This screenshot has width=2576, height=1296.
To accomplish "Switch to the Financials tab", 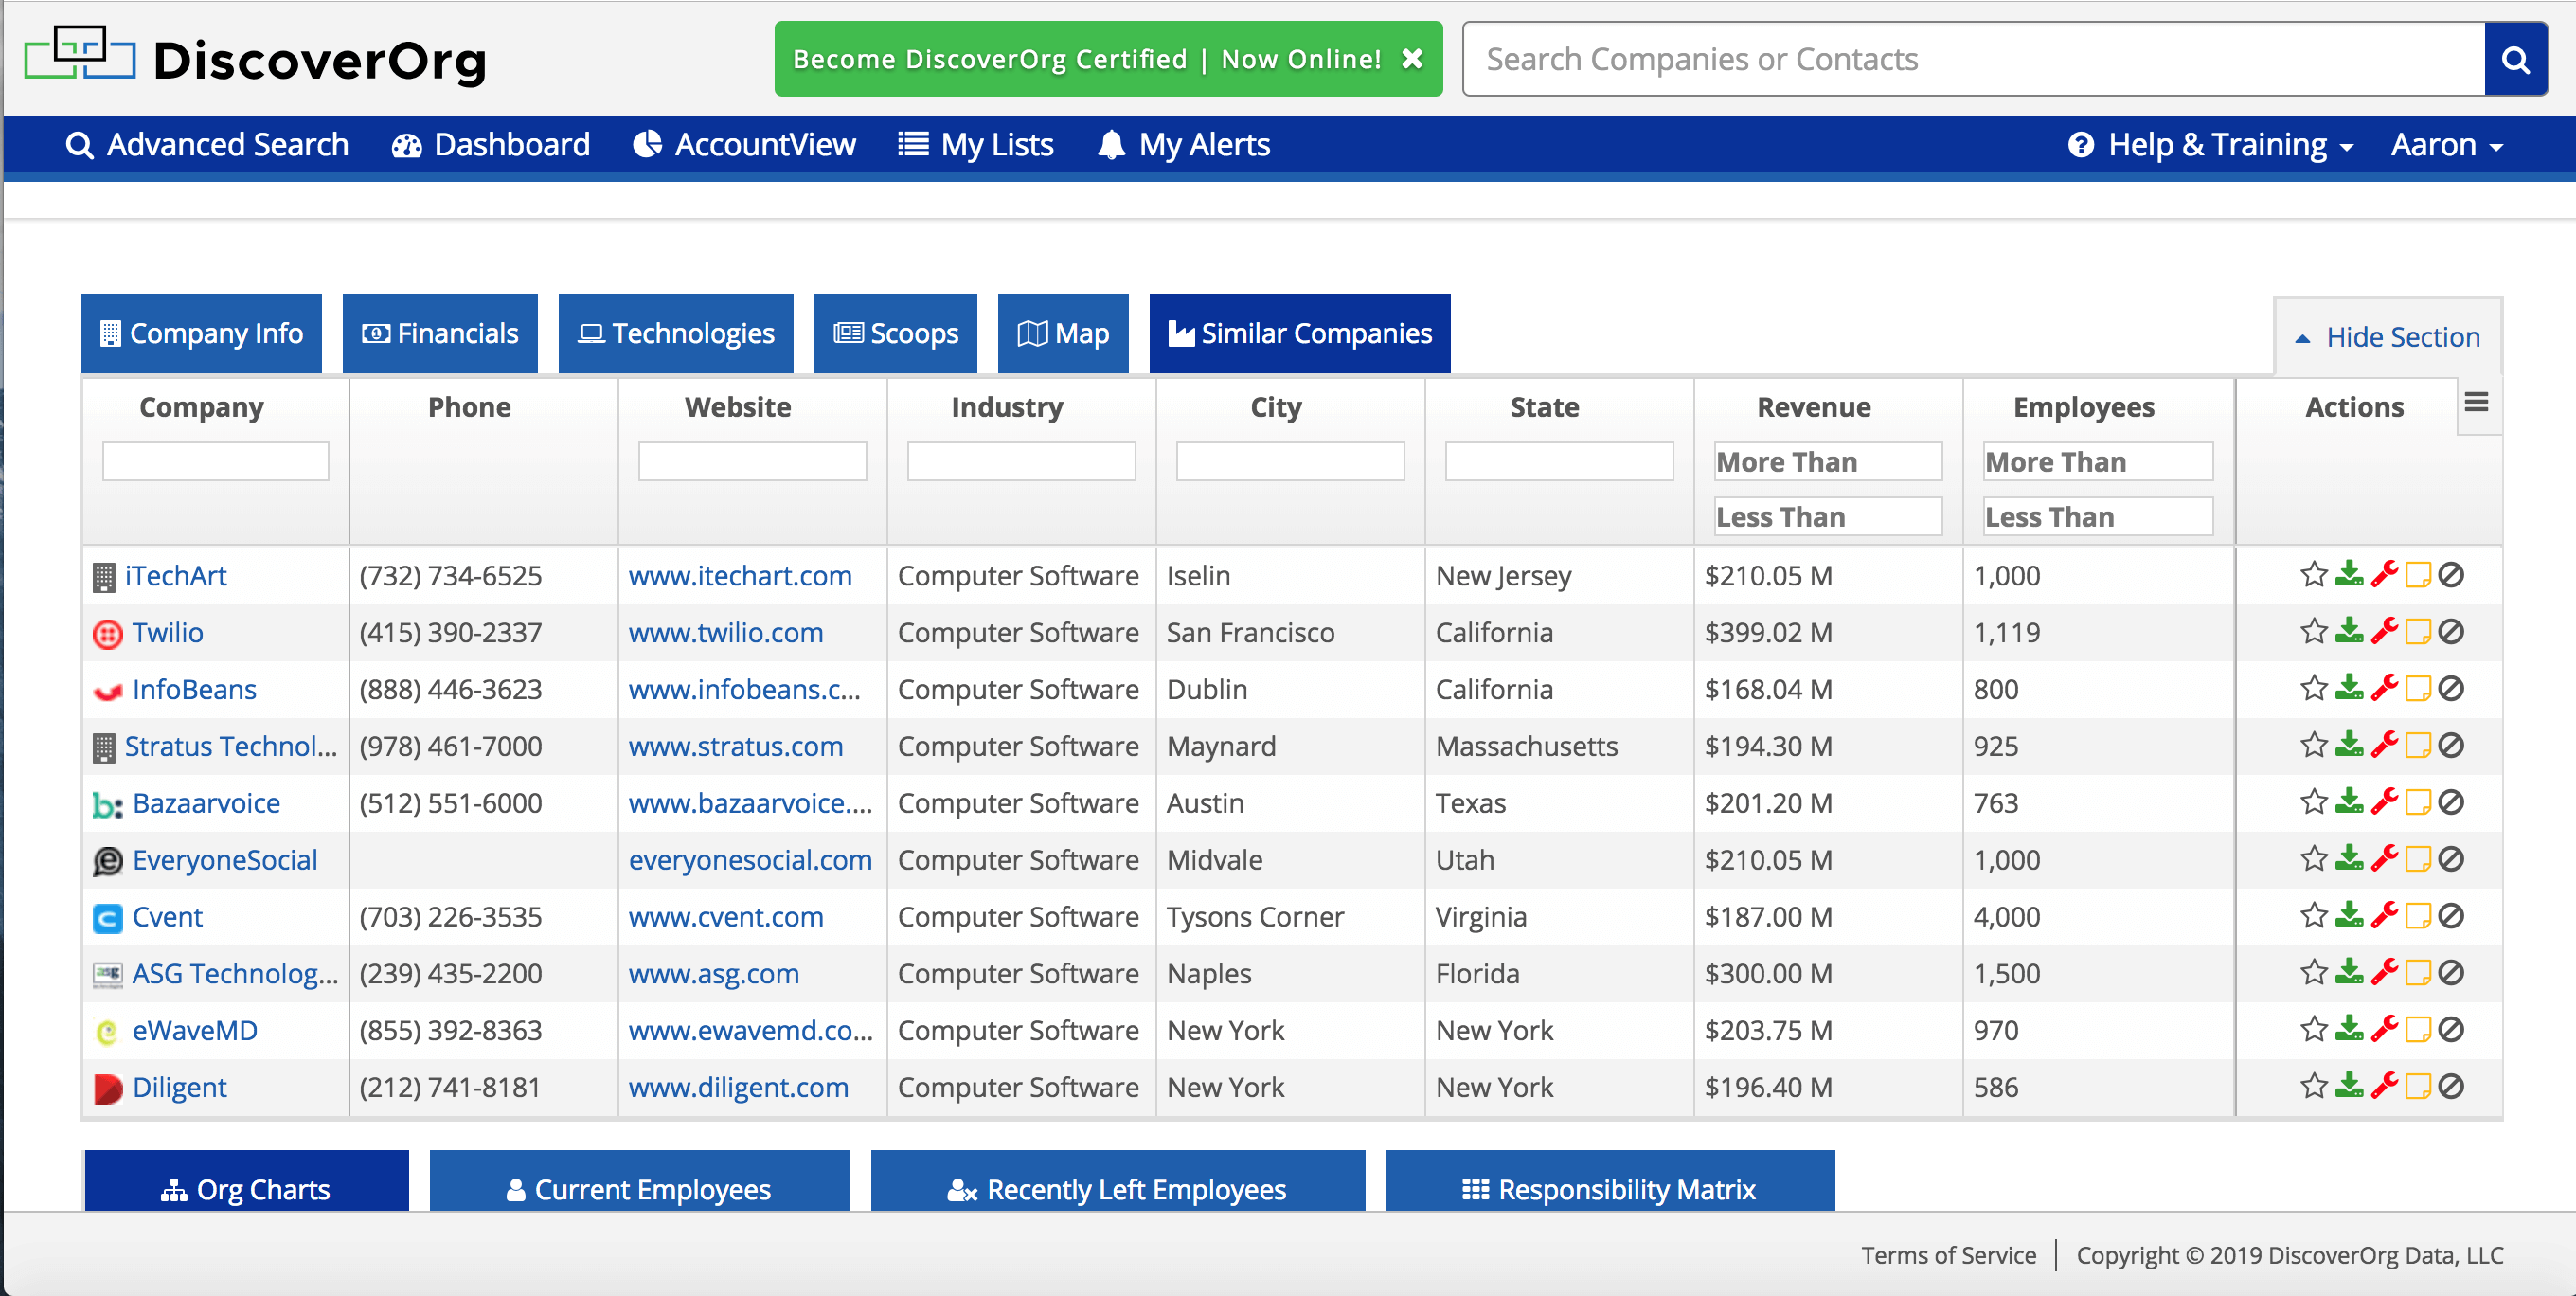I will (x=440, y=333).
